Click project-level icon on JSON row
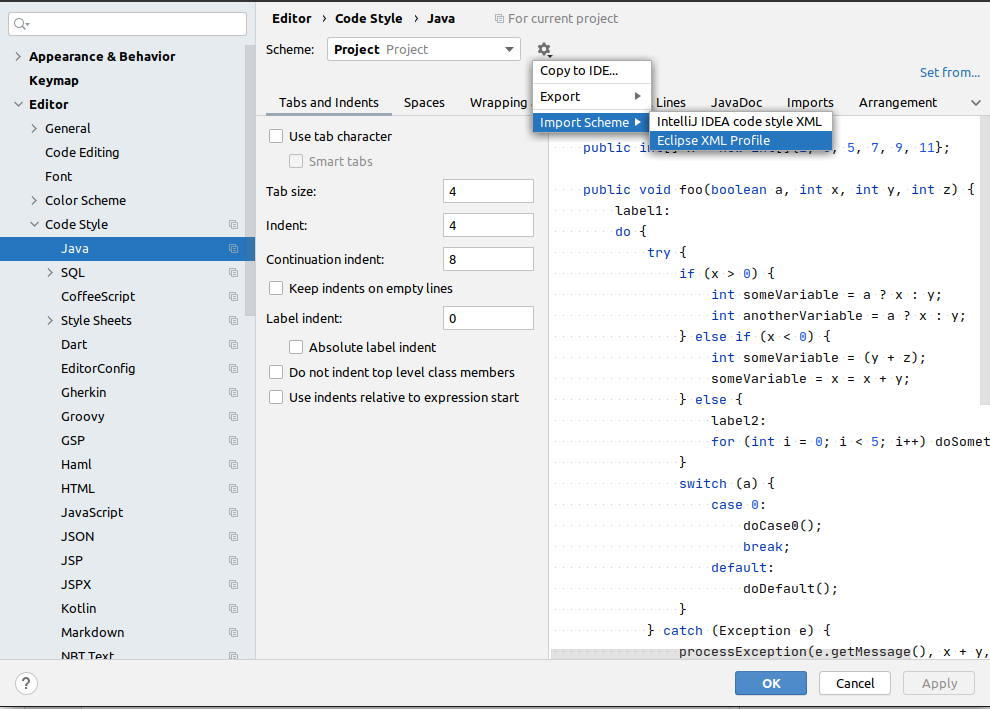990x709 pixels. click(234, 537)
